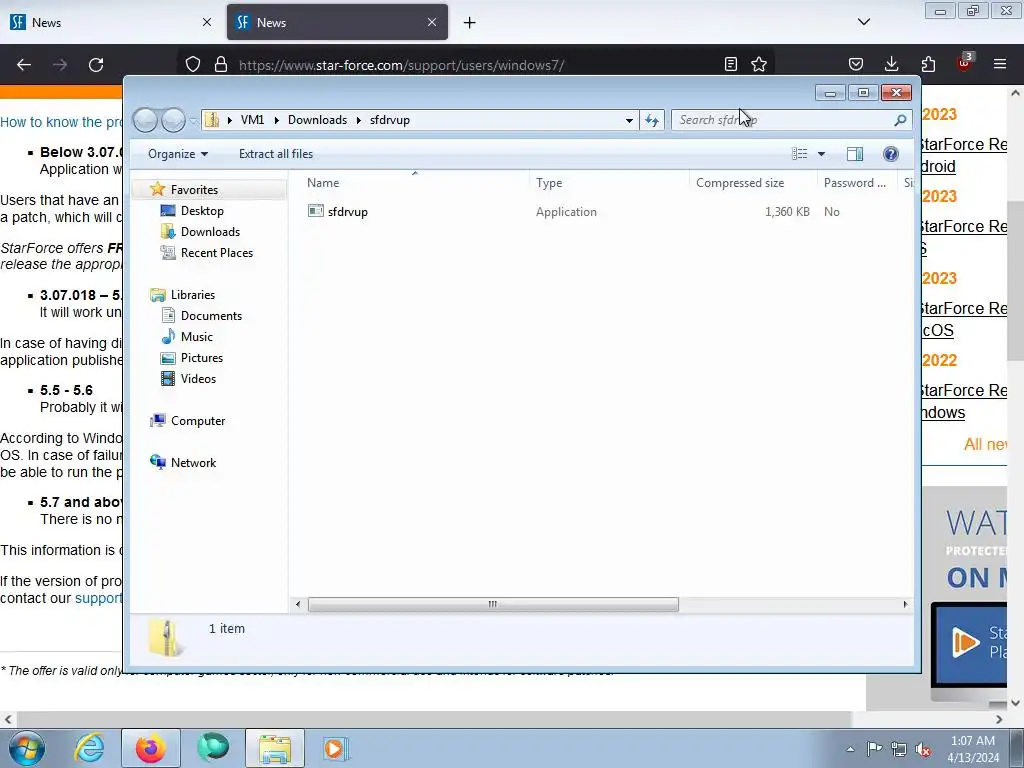Image resolution: width=1024 pixels, height=768 pixels.
Task: Click the Windows Media Player taskbar icon
Action: (x=335, y=748)
